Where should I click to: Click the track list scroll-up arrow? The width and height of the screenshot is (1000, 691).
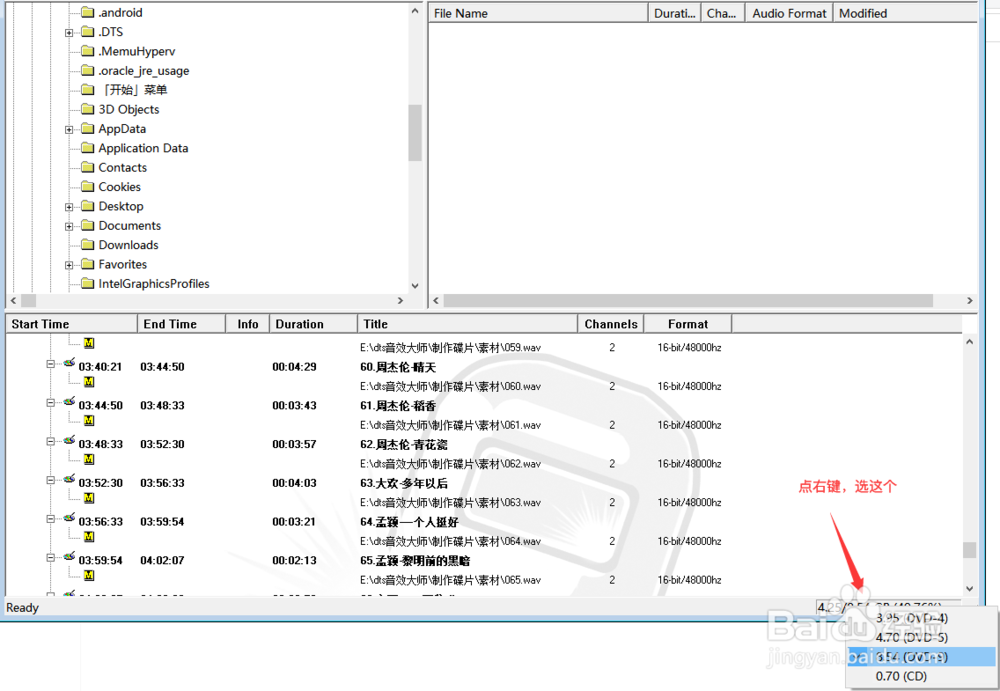(x=969, y=342)
